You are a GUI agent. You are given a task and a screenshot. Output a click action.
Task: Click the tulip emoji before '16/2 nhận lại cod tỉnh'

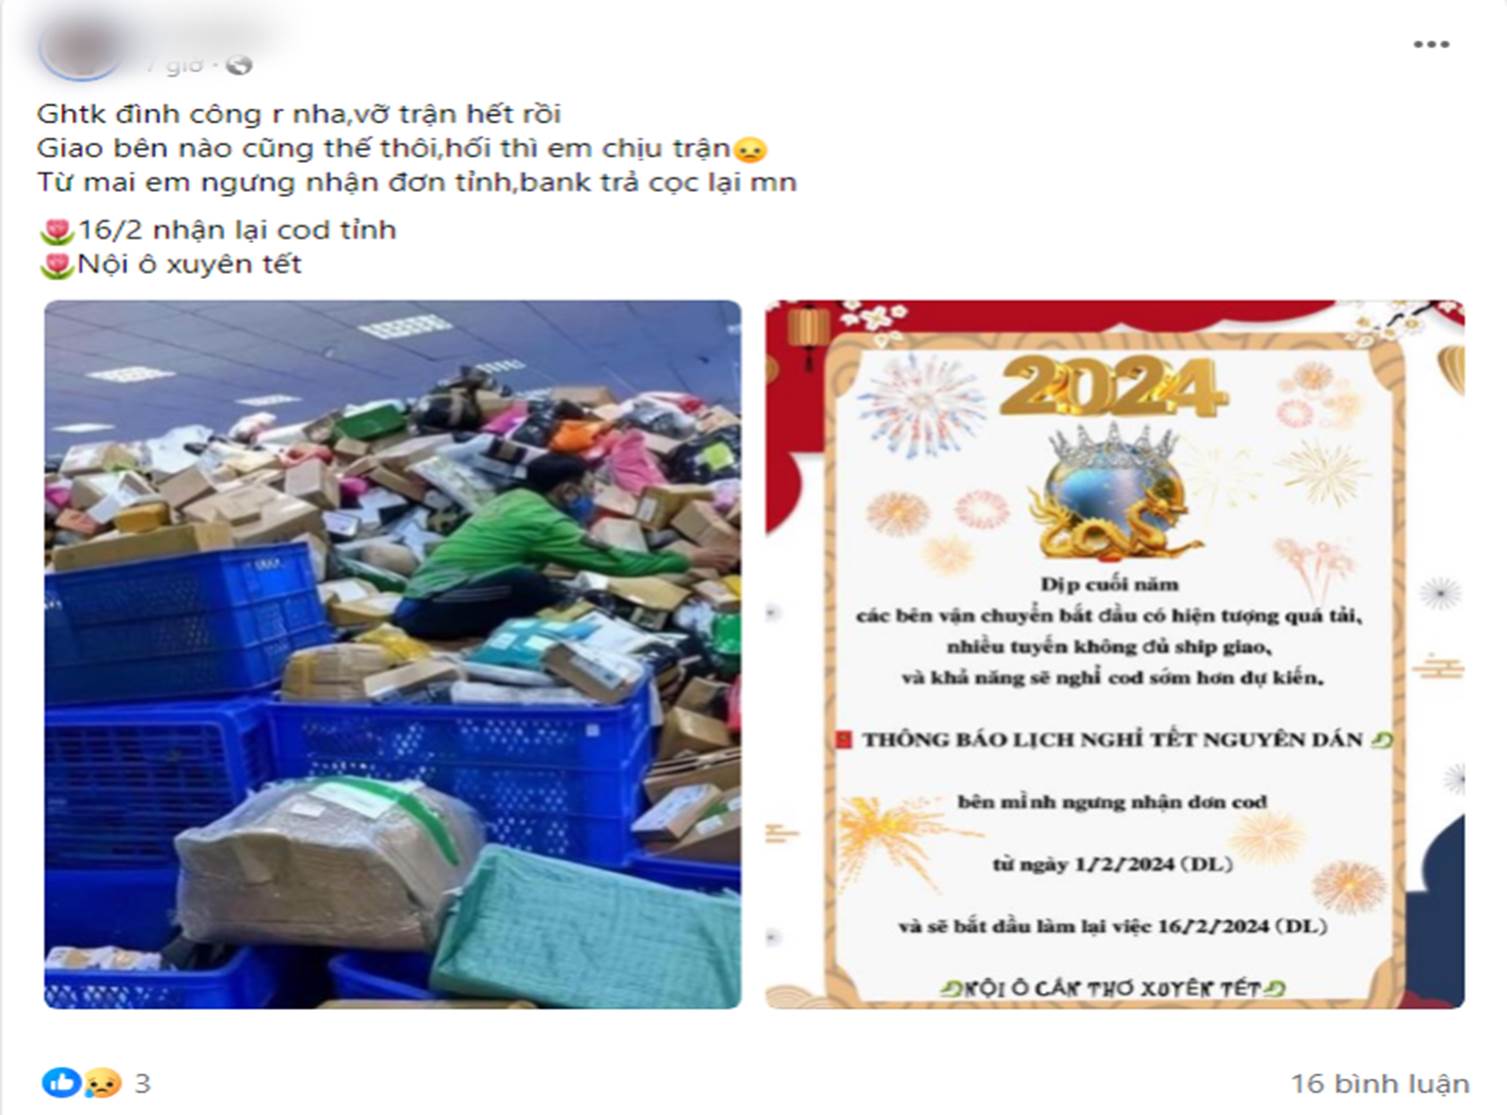(56, 231)
